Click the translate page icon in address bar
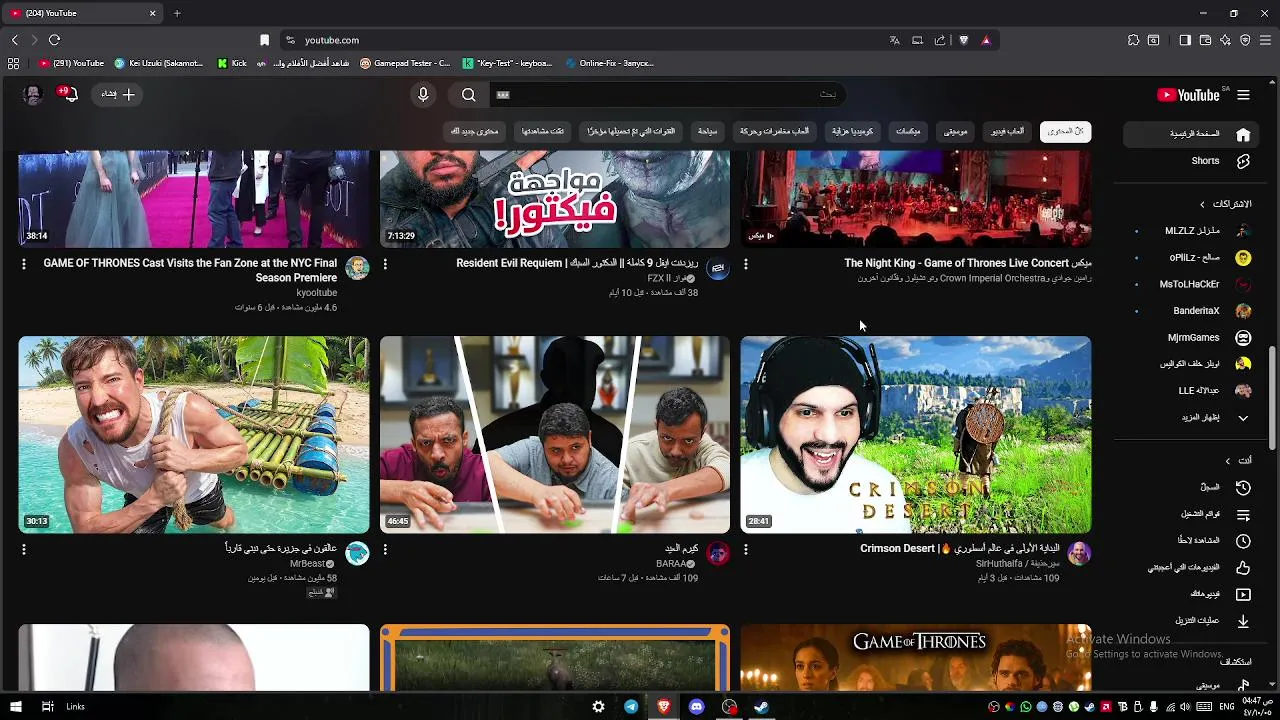The width and height of the screenshot is (1280, 720). click(894, 40)
